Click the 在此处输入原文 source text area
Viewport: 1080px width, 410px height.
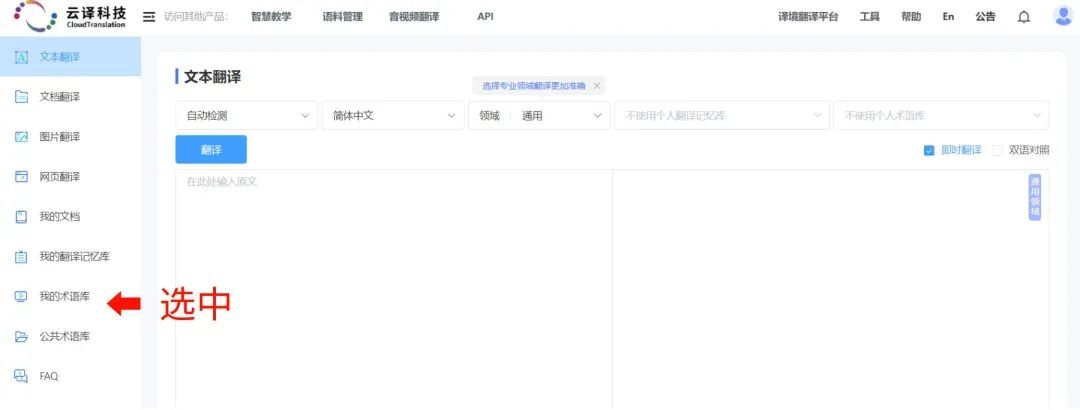[394, 289]
